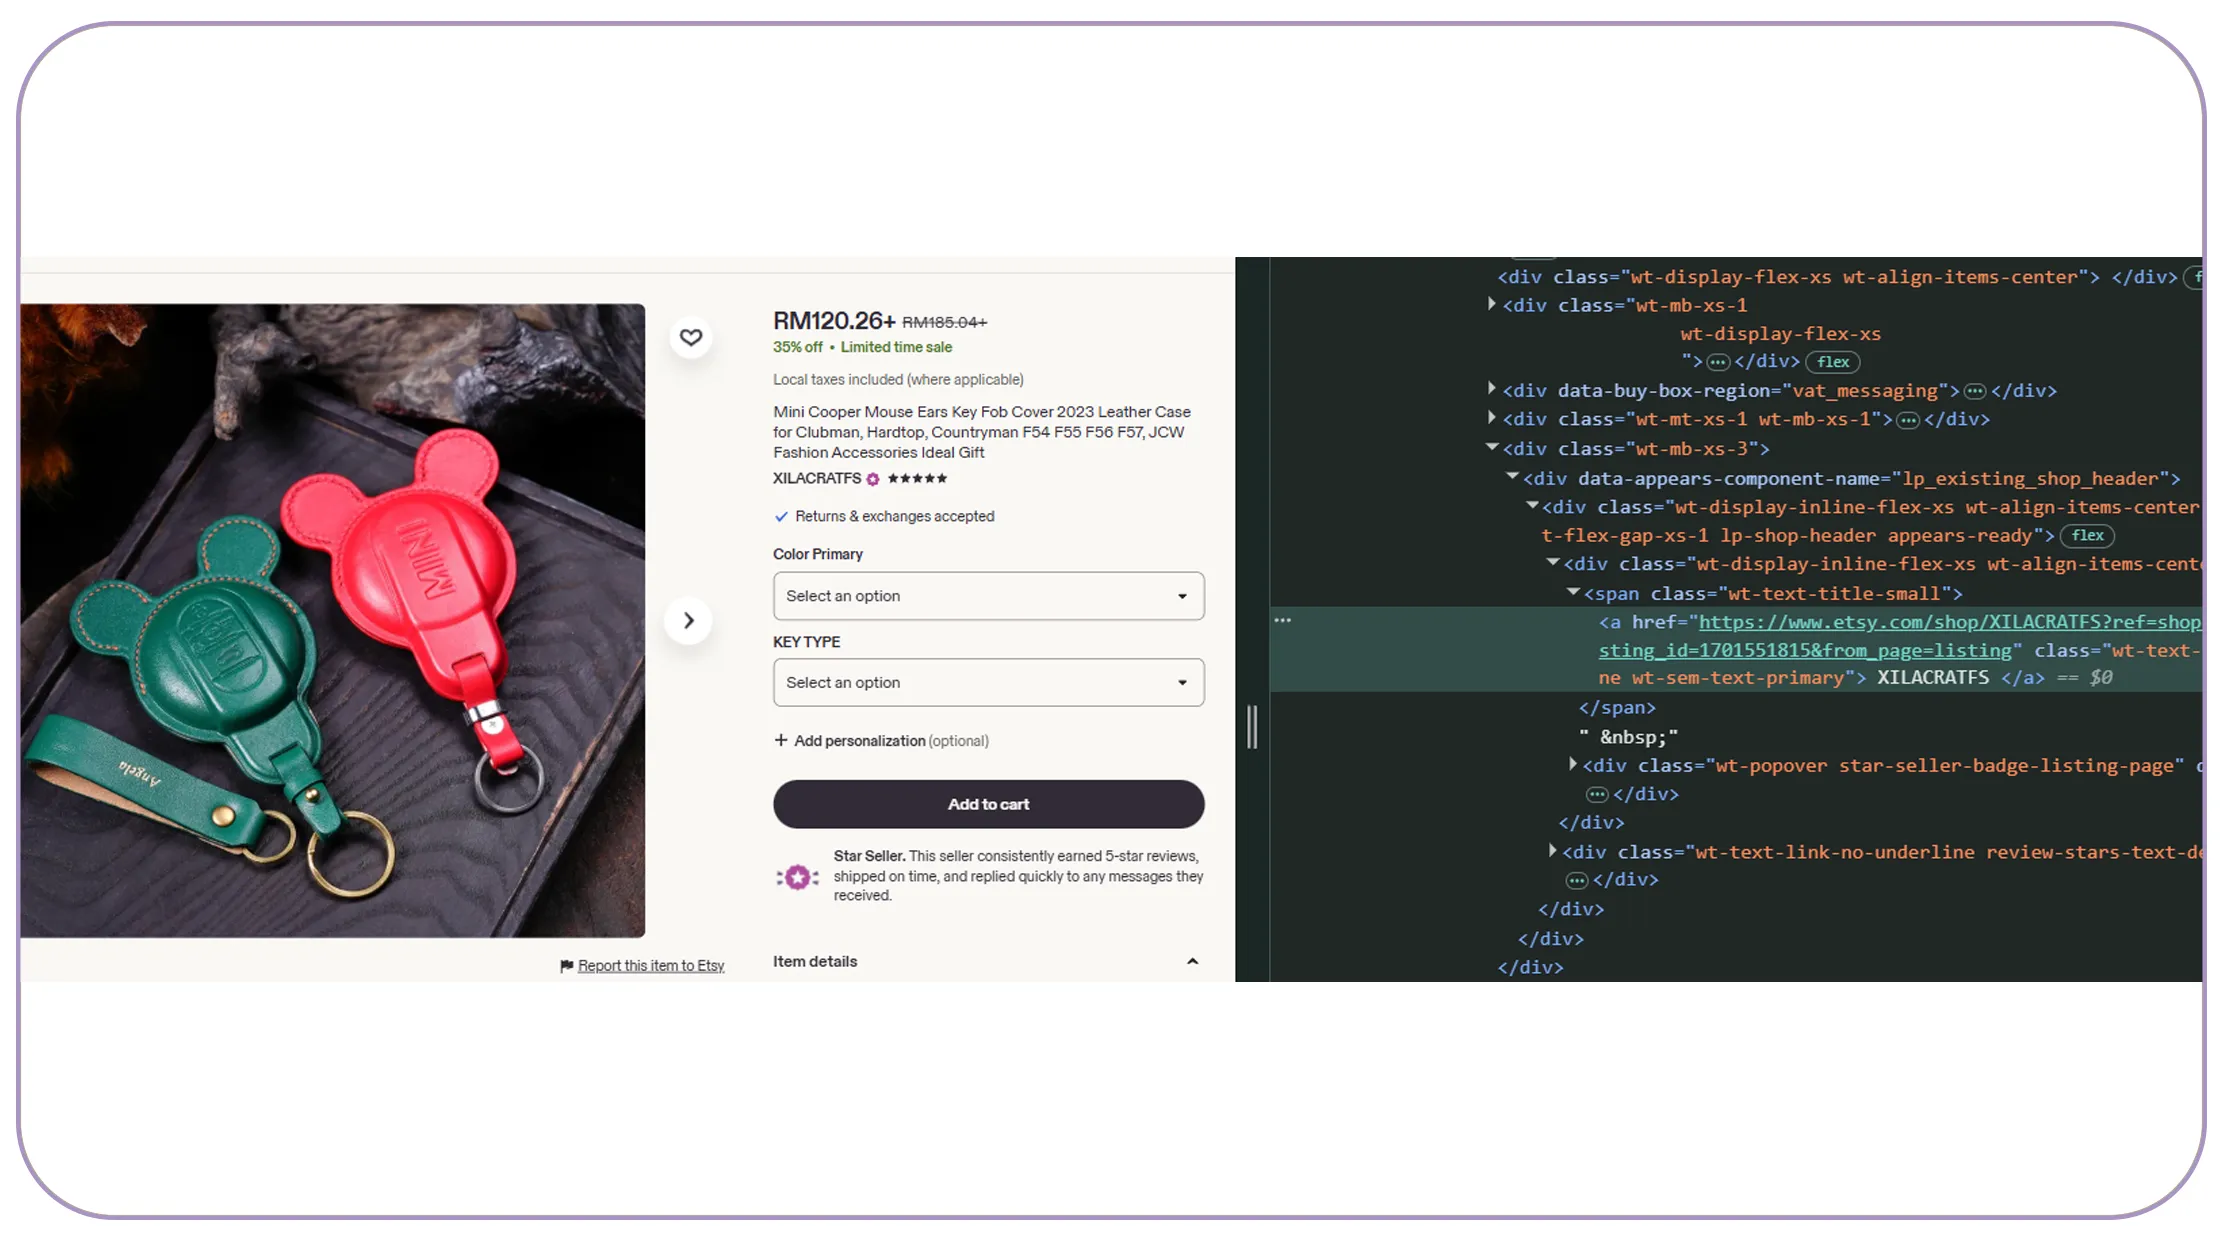The width and height of the screenshot is (2223, 1240).
Task: Select the &nbsp; text node in DevTools
Action: tap(1628, 737)
